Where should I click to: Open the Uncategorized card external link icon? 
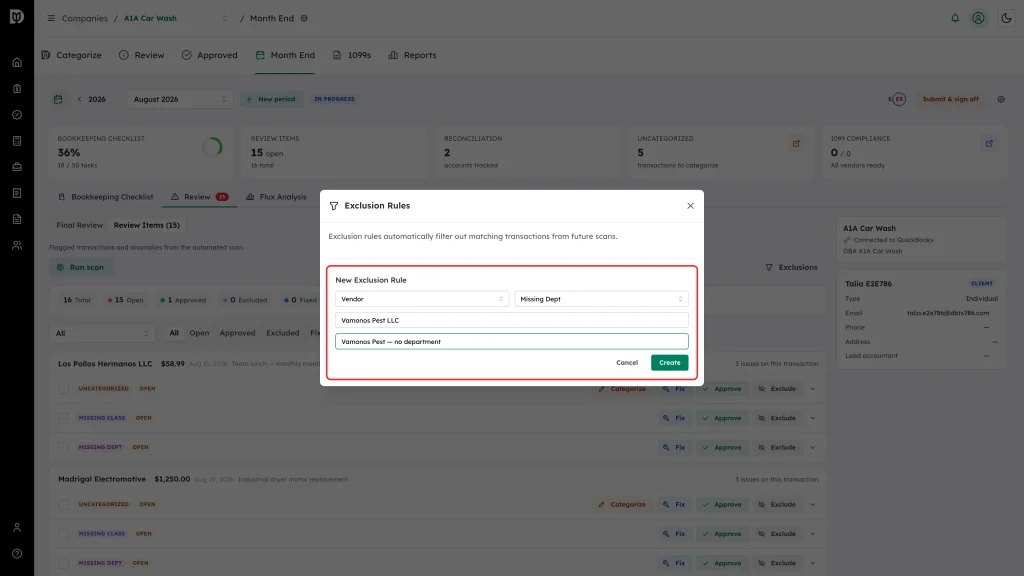(796, 144)
